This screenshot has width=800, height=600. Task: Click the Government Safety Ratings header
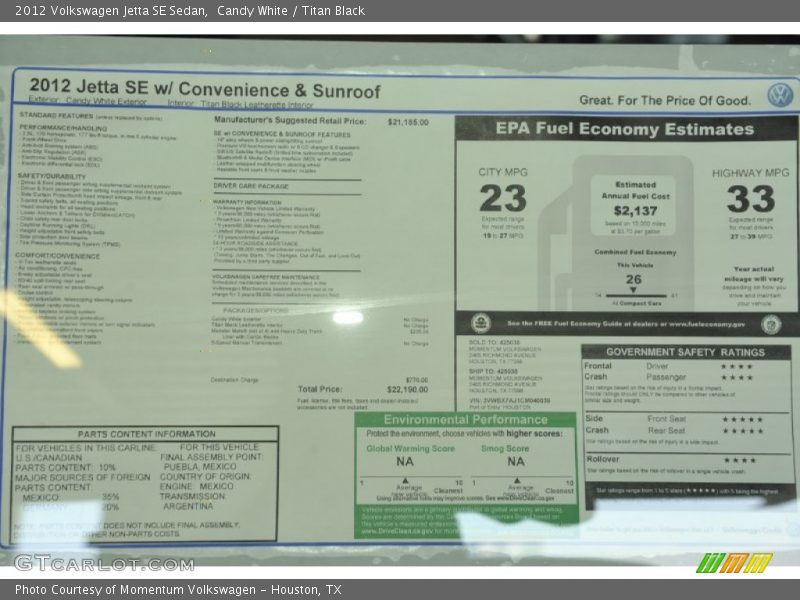point(685,352)
